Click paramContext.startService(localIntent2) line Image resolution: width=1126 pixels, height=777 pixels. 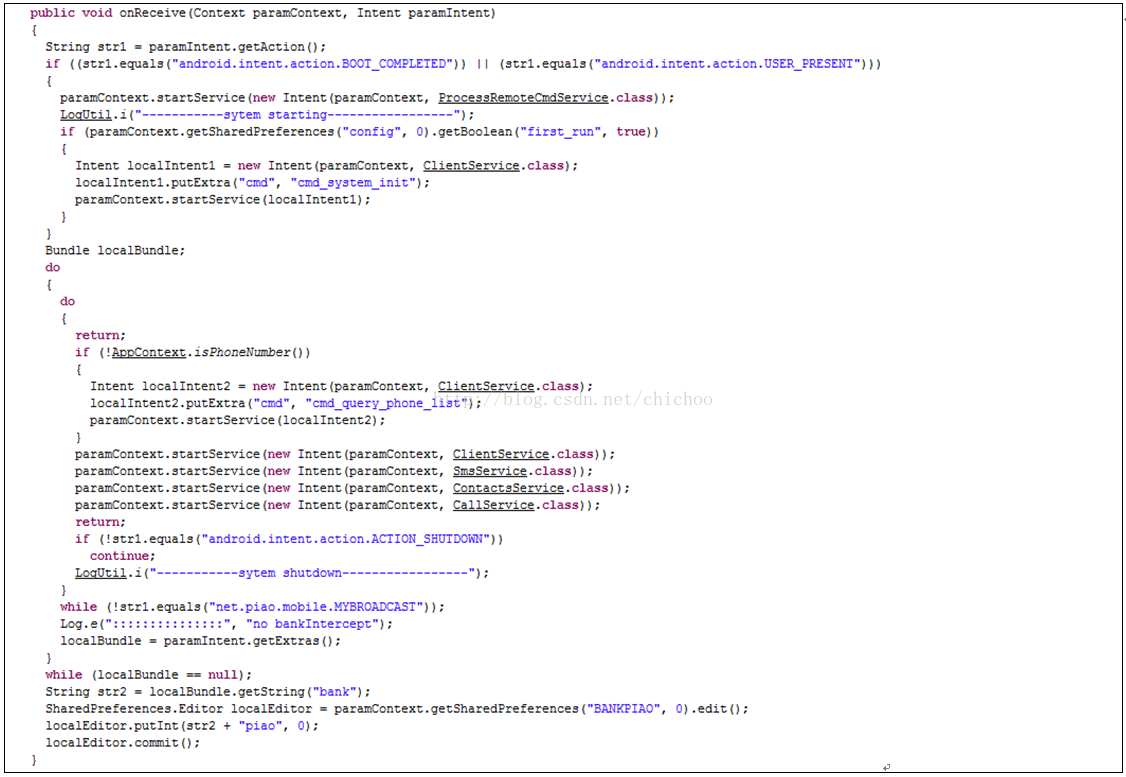point(238,420)
